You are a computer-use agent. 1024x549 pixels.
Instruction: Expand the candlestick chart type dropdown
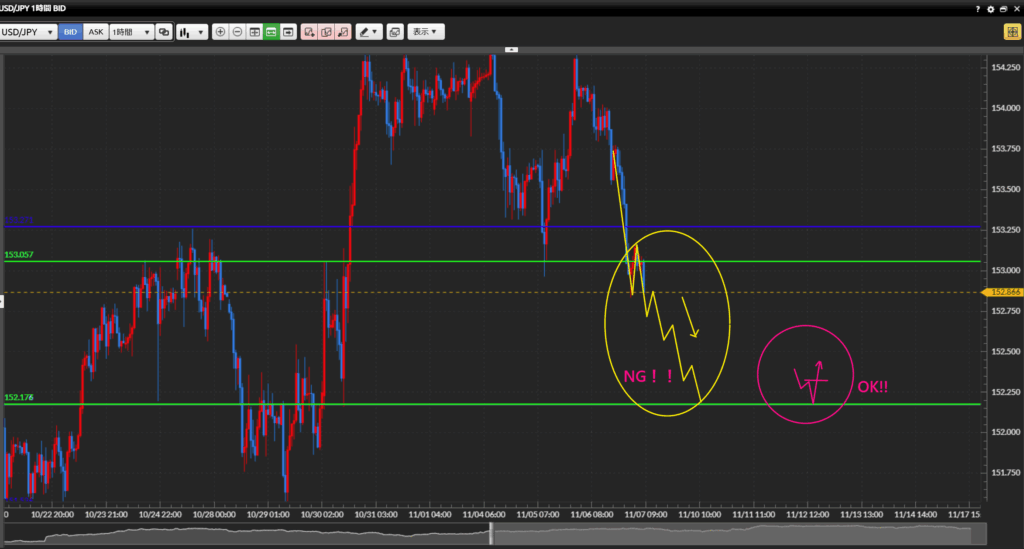(x=191, y=32)
